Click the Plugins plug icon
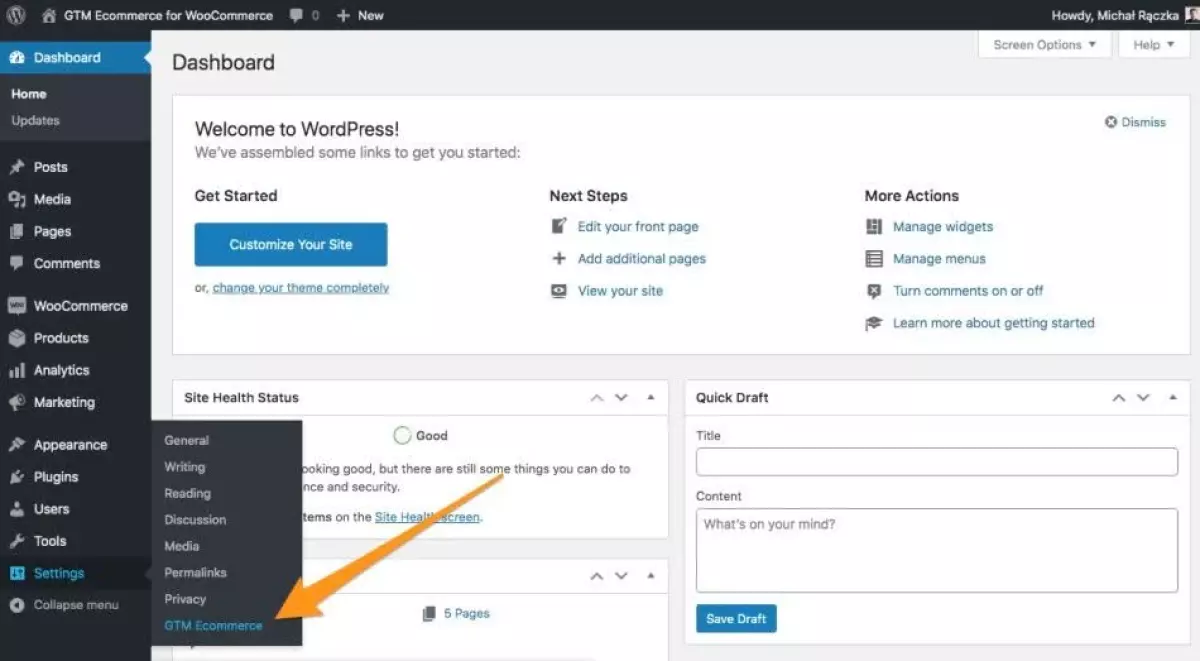Image resolution: width=1200 pixels, height=661 pixels. (17, 477)
